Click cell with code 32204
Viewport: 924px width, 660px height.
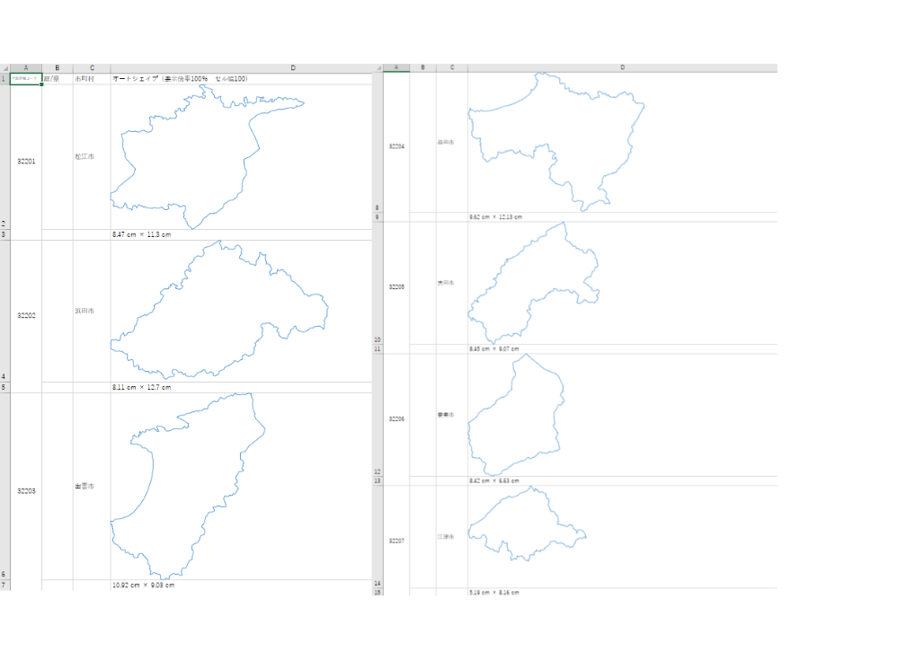[x=397, y=146]
